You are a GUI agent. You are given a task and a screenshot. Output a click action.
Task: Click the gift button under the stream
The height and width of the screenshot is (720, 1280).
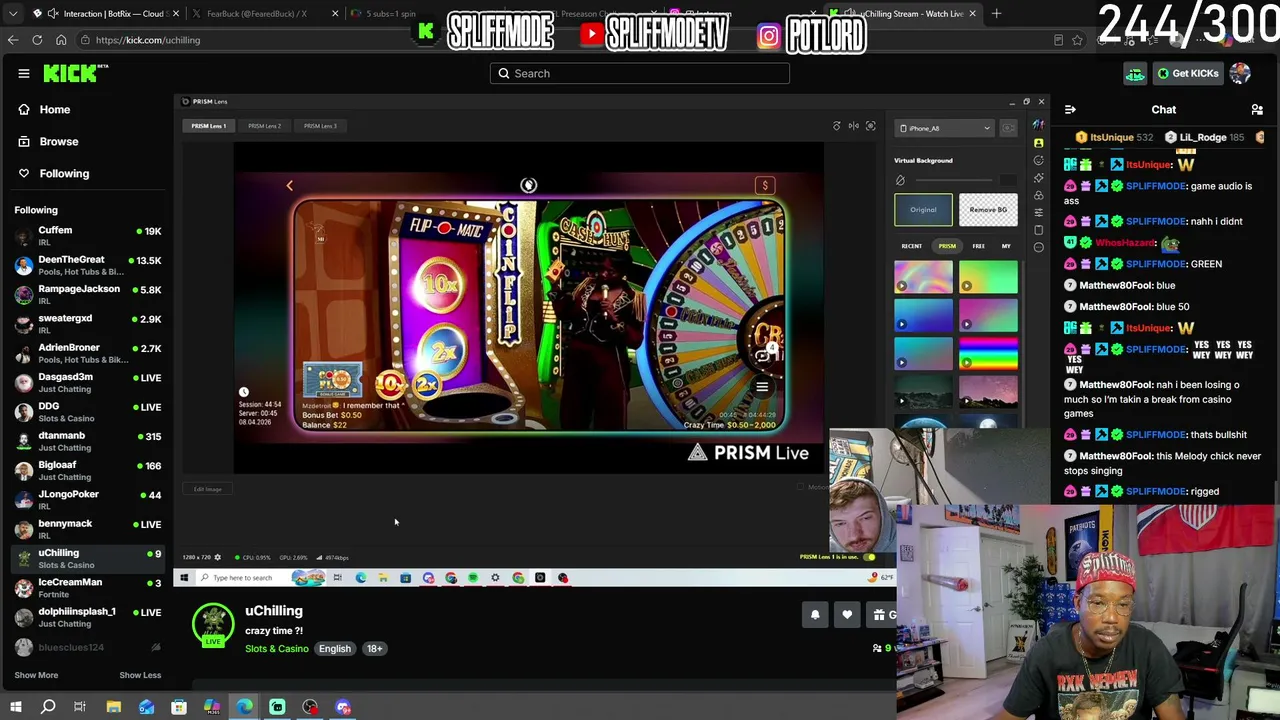tap(883, 615)
